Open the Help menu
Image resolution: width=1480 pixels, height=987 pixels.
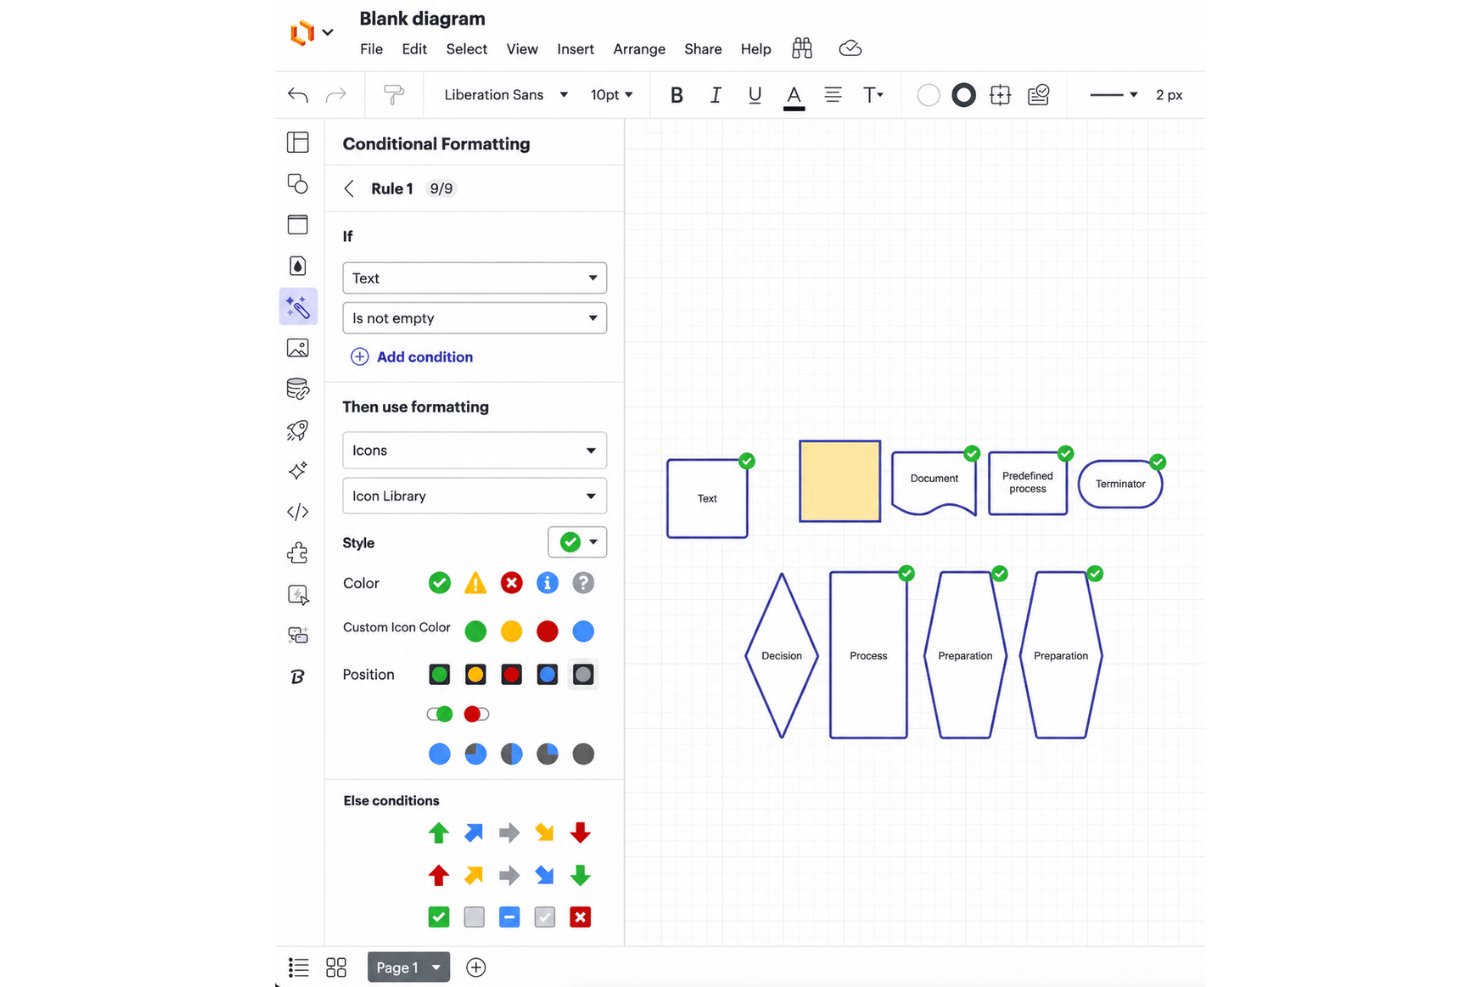click(x=756, y=49)
